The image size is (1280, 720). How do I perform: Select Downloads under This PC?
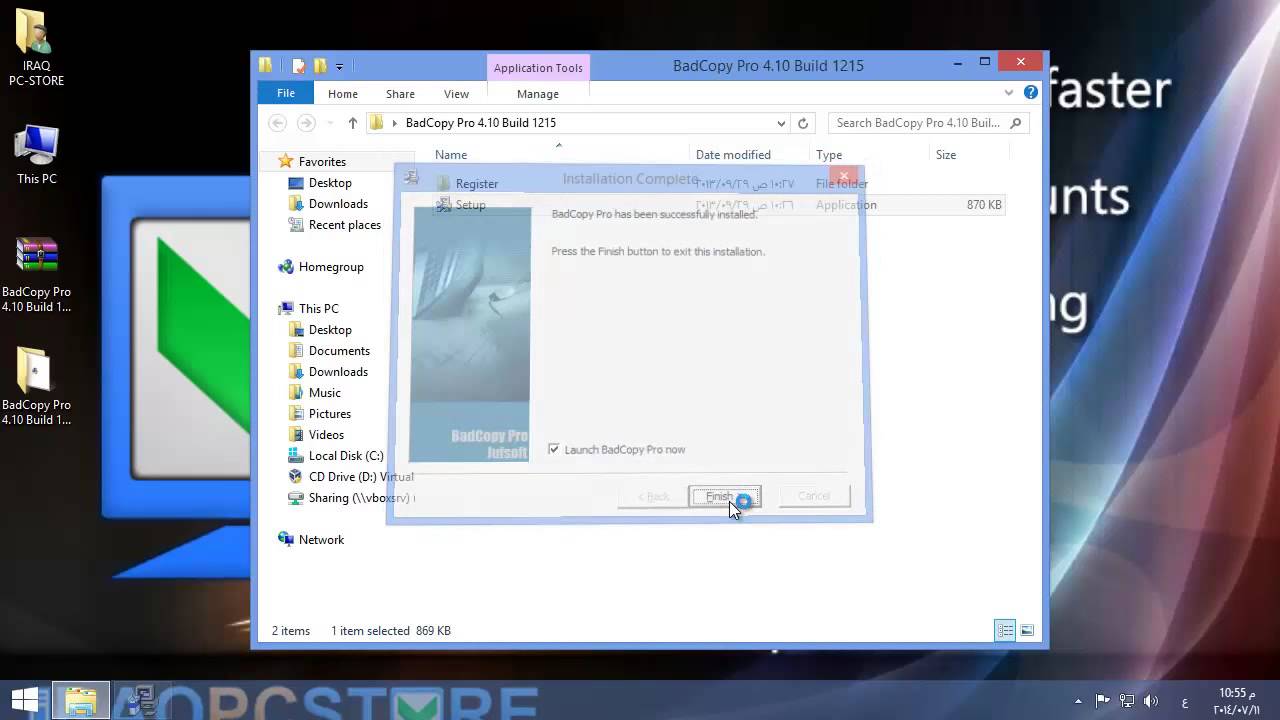tap(338, 372)
